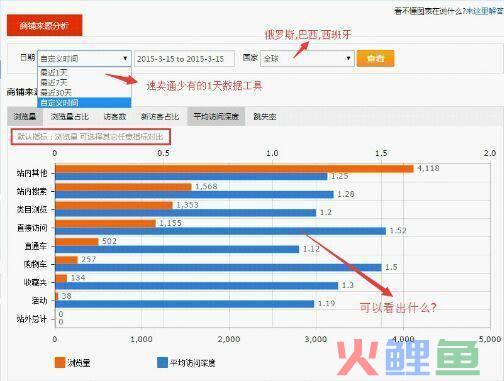
Task: Click the orange bar labeled 257
Action: tap(66, 260)
